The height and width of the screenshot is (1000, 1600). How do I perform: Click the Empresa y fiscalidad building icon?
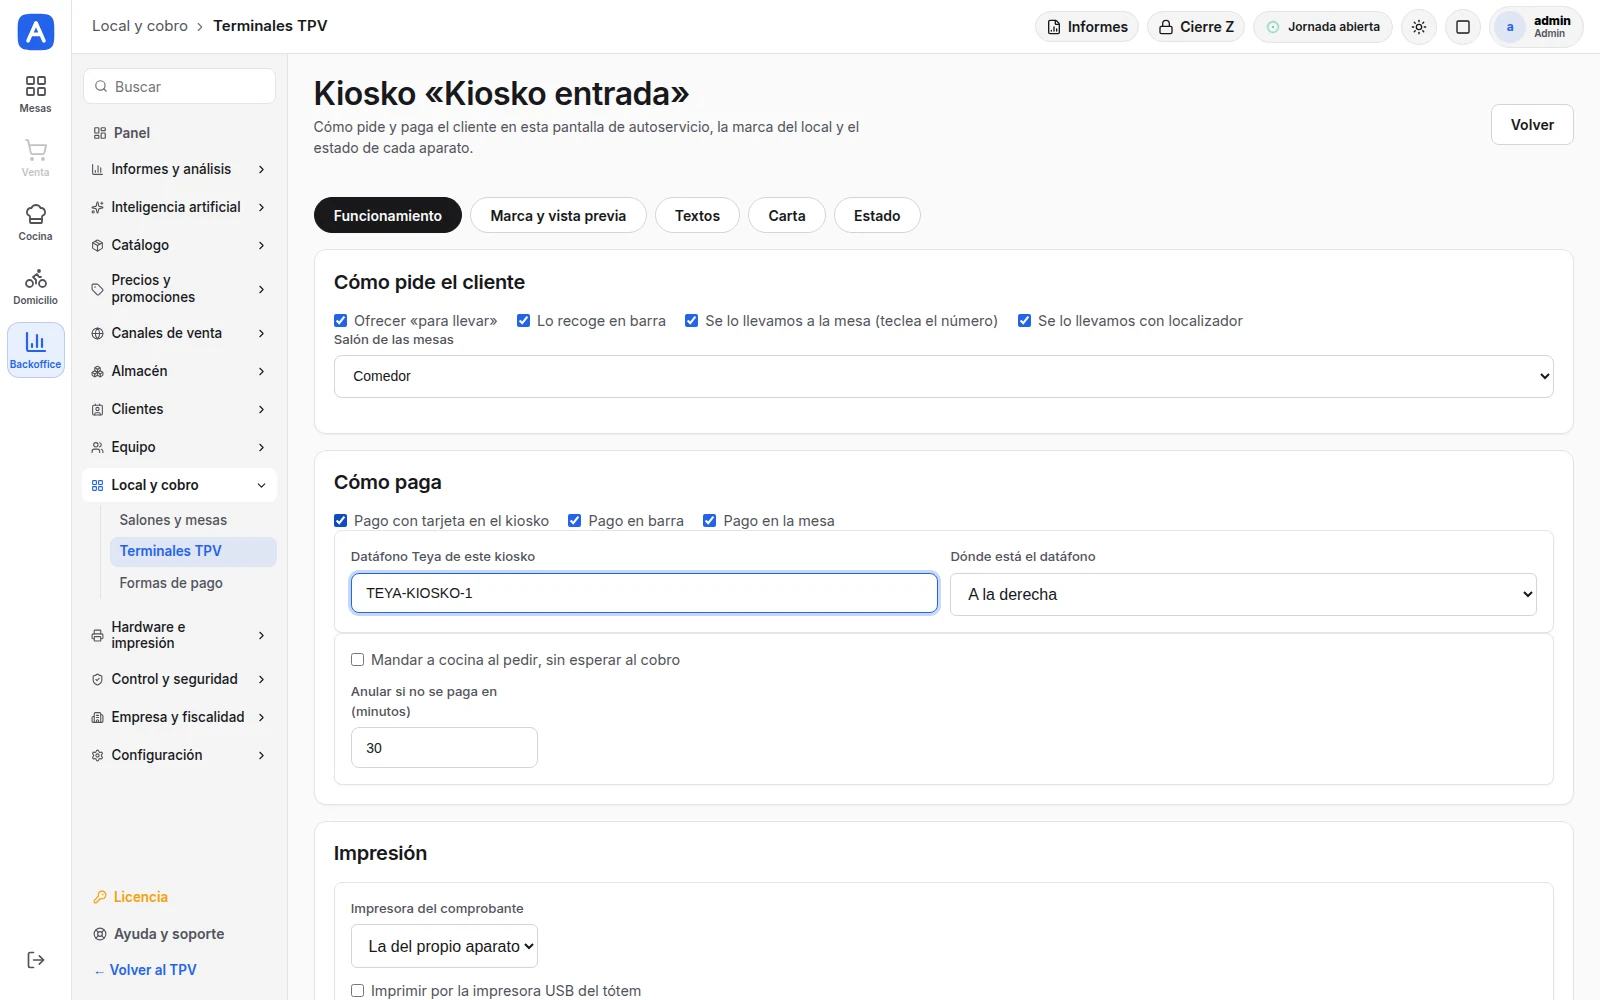click(x=97, y=718)
